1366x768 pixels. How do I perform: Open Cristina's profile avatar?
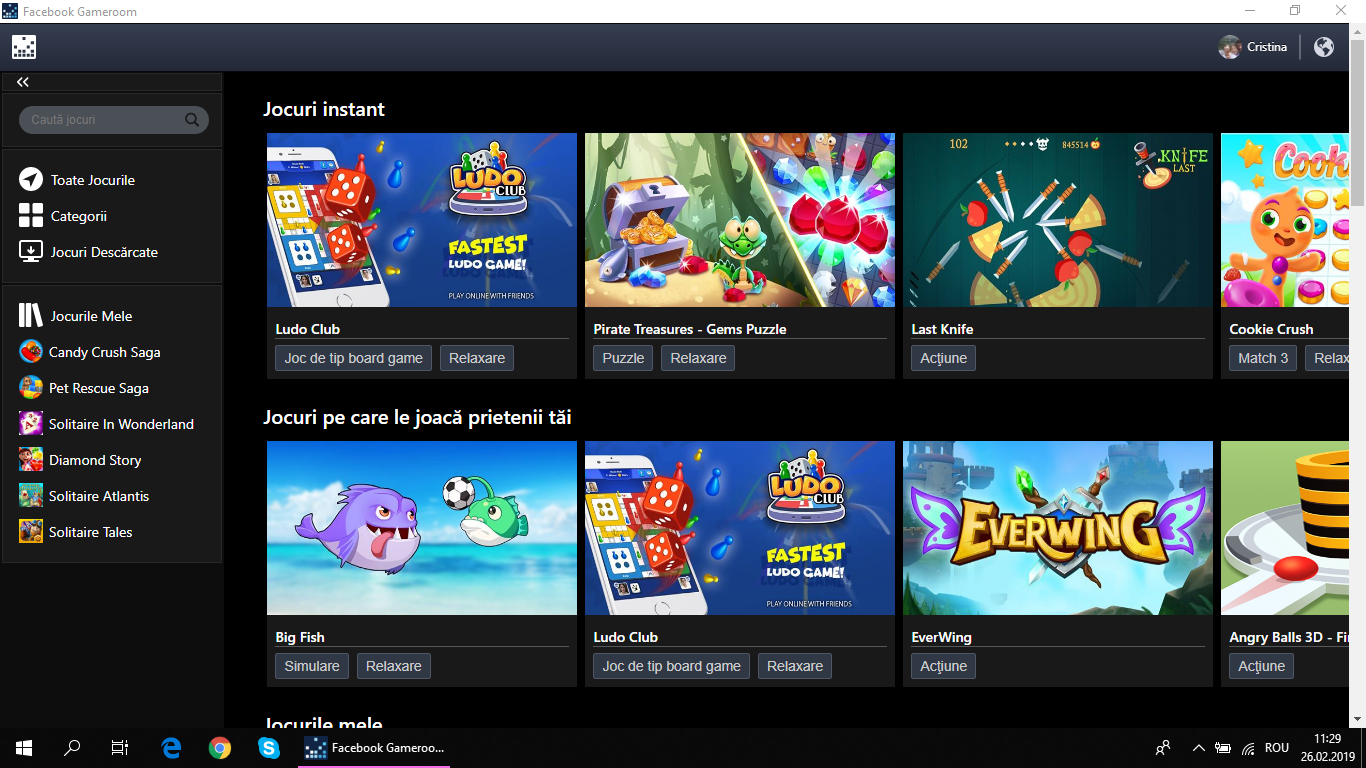point(1230,47)
